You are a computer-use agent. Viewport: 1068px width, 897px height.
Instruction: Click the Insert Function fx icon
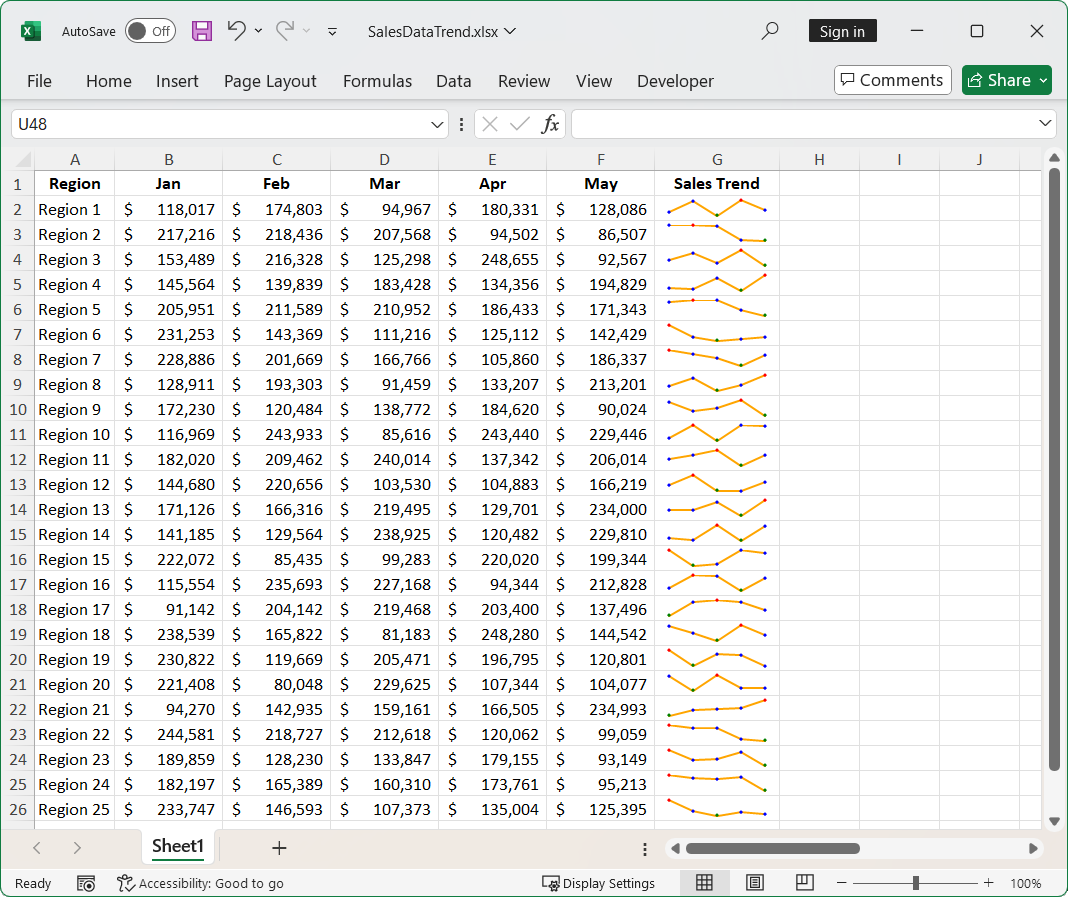[550, 124]
